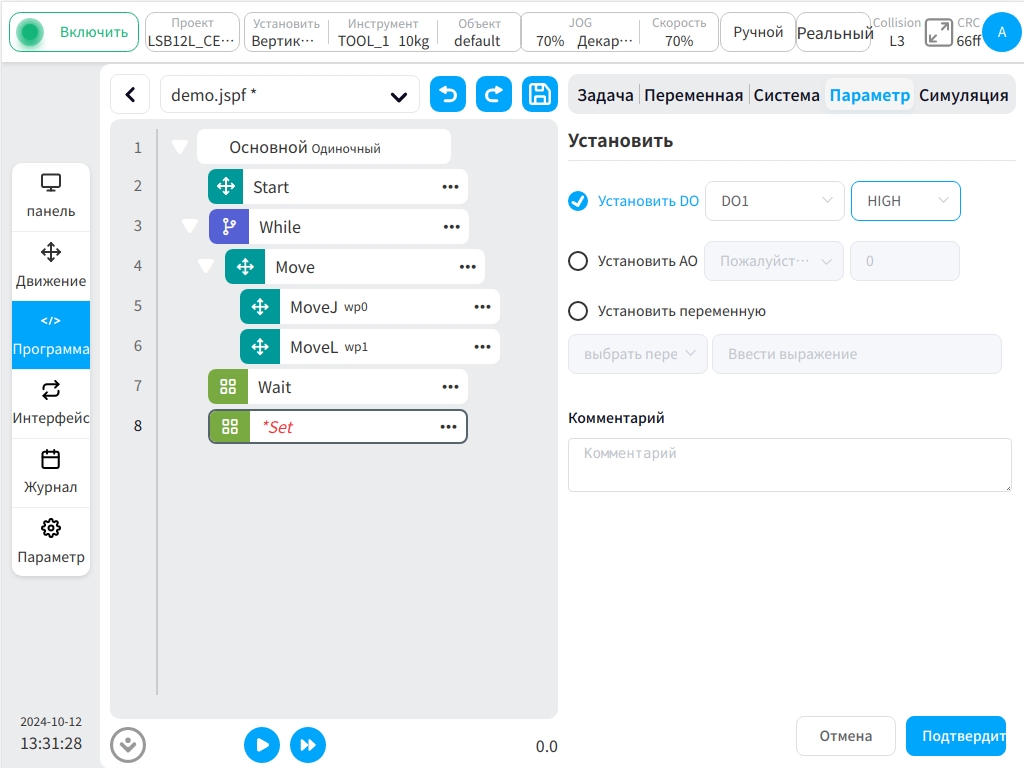Select the MoveL wp1 program row
The image size is (1024, 768).
(x=370, y=346)
